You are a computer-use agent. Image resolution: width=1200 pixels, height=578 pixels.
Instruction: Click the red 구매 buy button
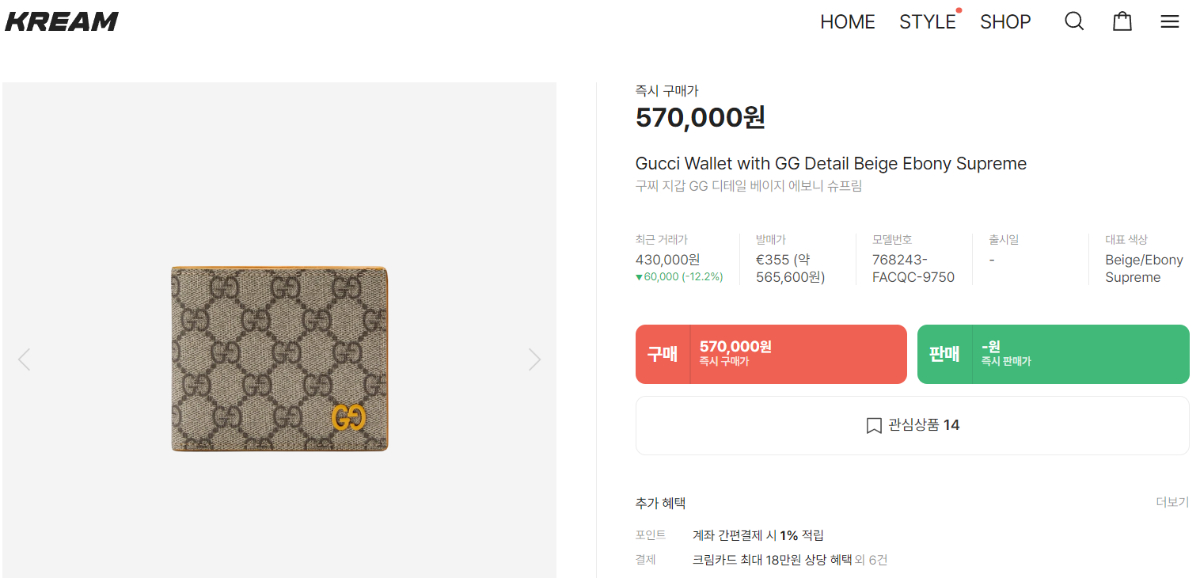771,354
